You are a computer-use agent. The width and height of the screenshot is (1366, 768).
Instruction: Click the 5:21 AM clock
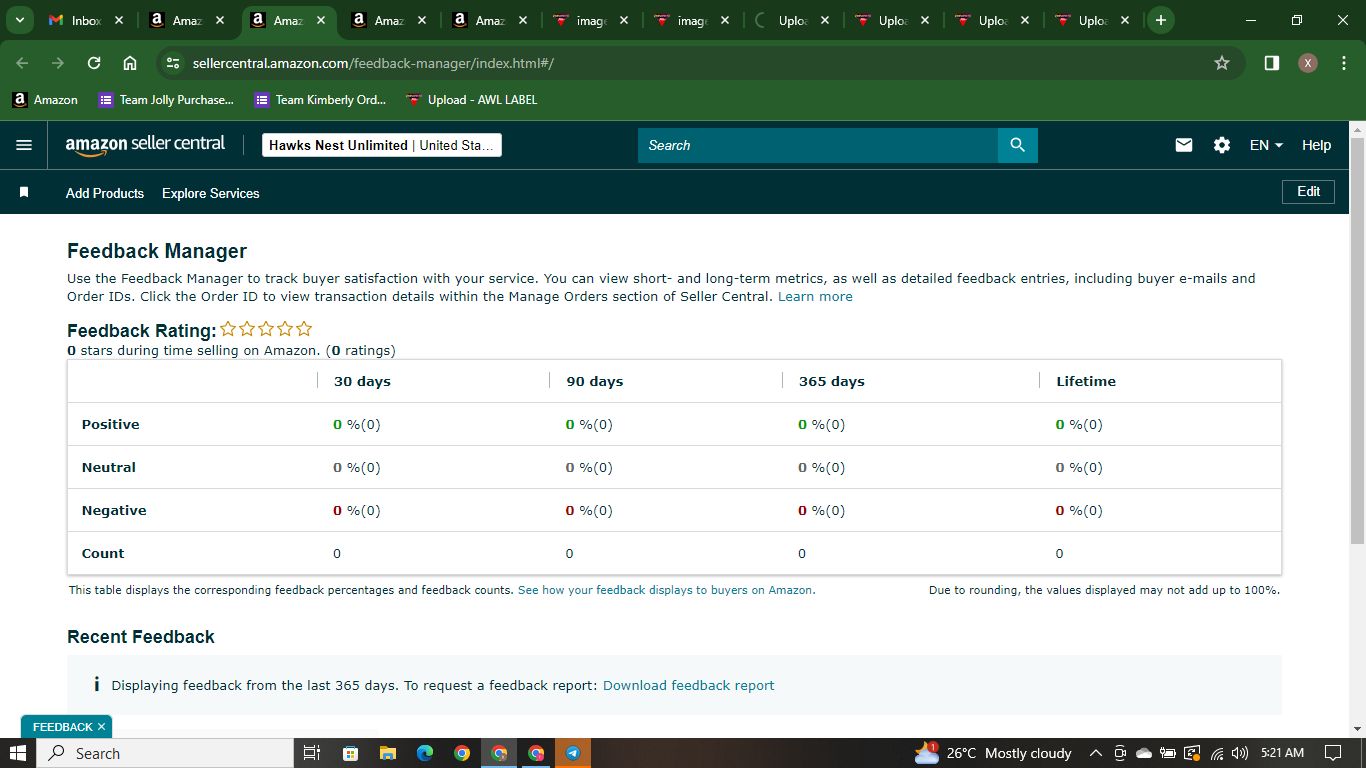pyautogui.click(x=1283, y=753)
